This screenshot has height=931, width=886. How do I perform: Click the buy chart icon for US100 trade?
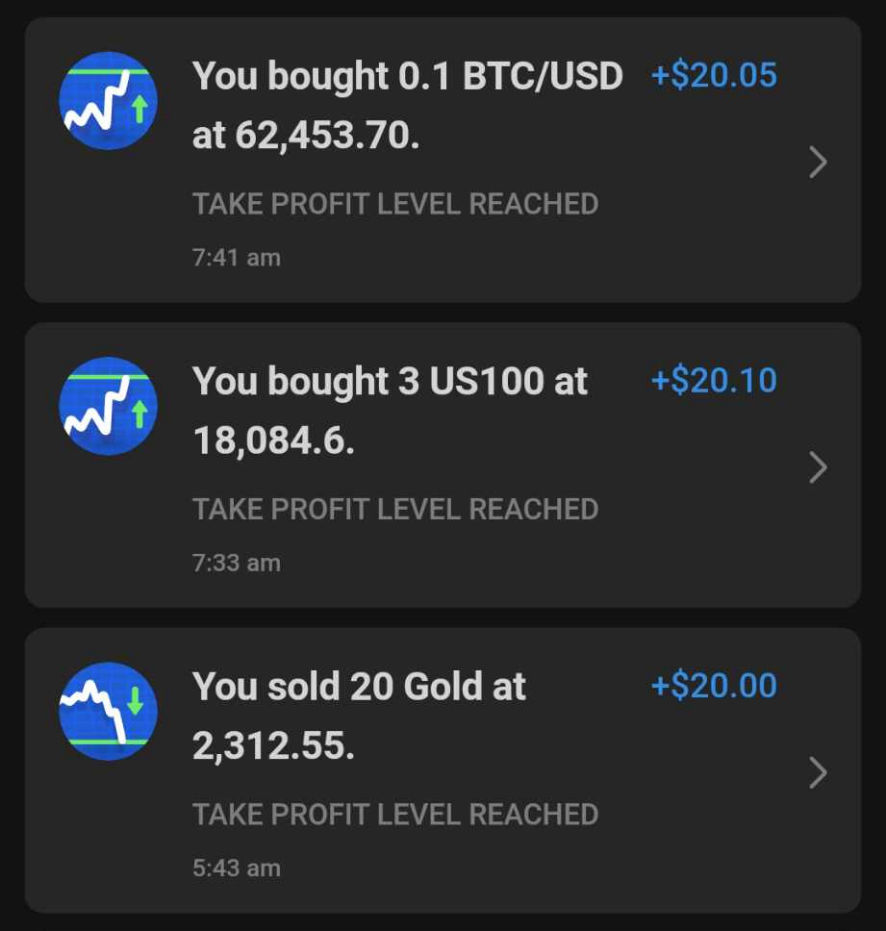click(x=108, y=406)
